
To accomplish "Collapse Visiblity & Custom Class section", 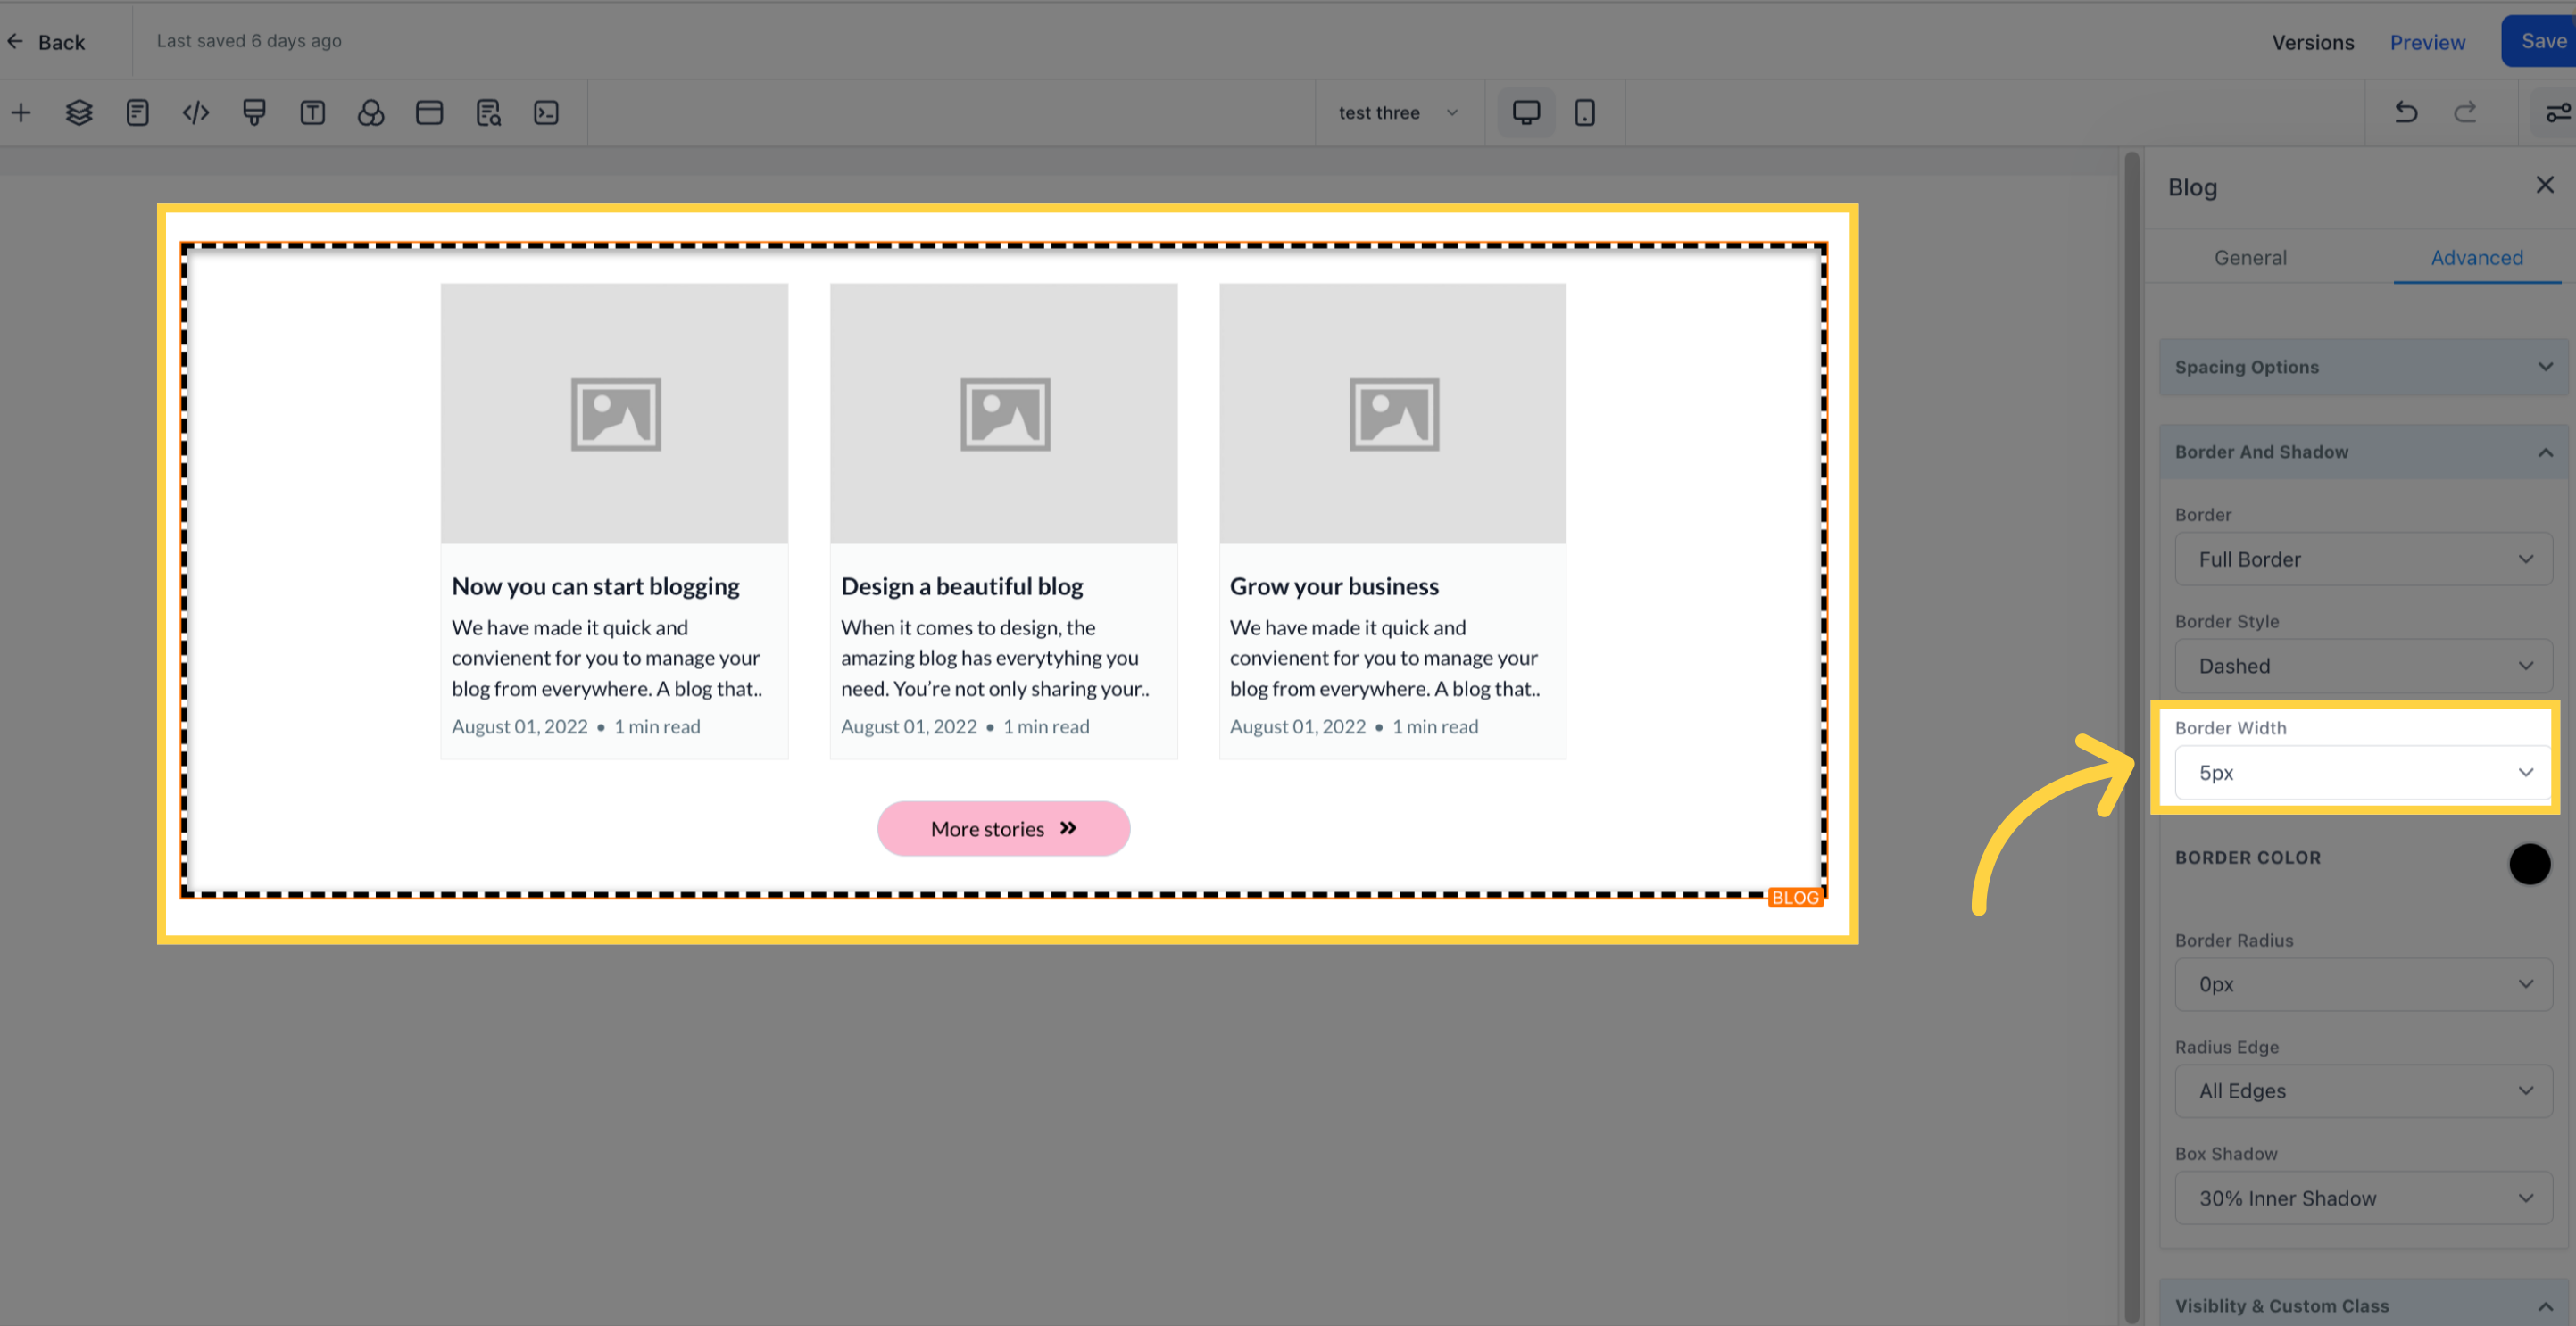I will (2364, 1305).
